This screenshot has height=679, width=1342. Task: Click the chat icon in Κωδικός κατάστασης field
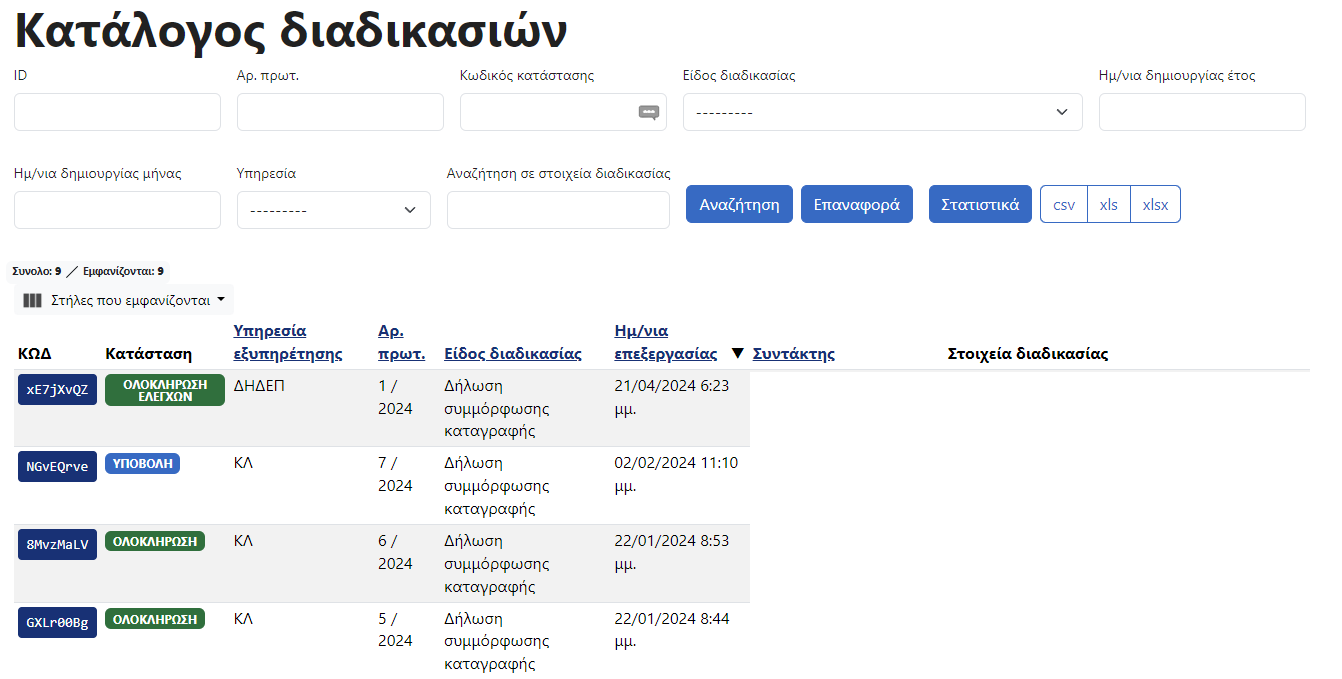pyautogui.click(x=649, y=112)
